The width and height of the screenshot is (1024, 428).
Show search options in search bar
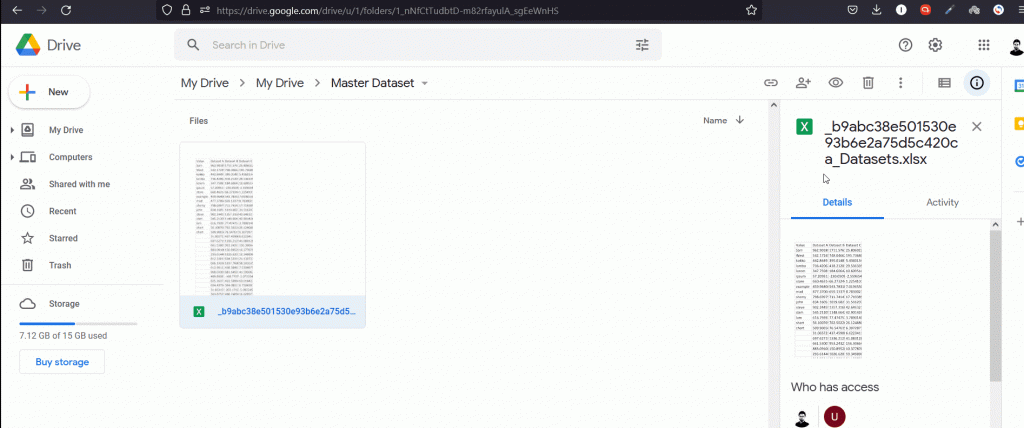click(x=642, y=45)
